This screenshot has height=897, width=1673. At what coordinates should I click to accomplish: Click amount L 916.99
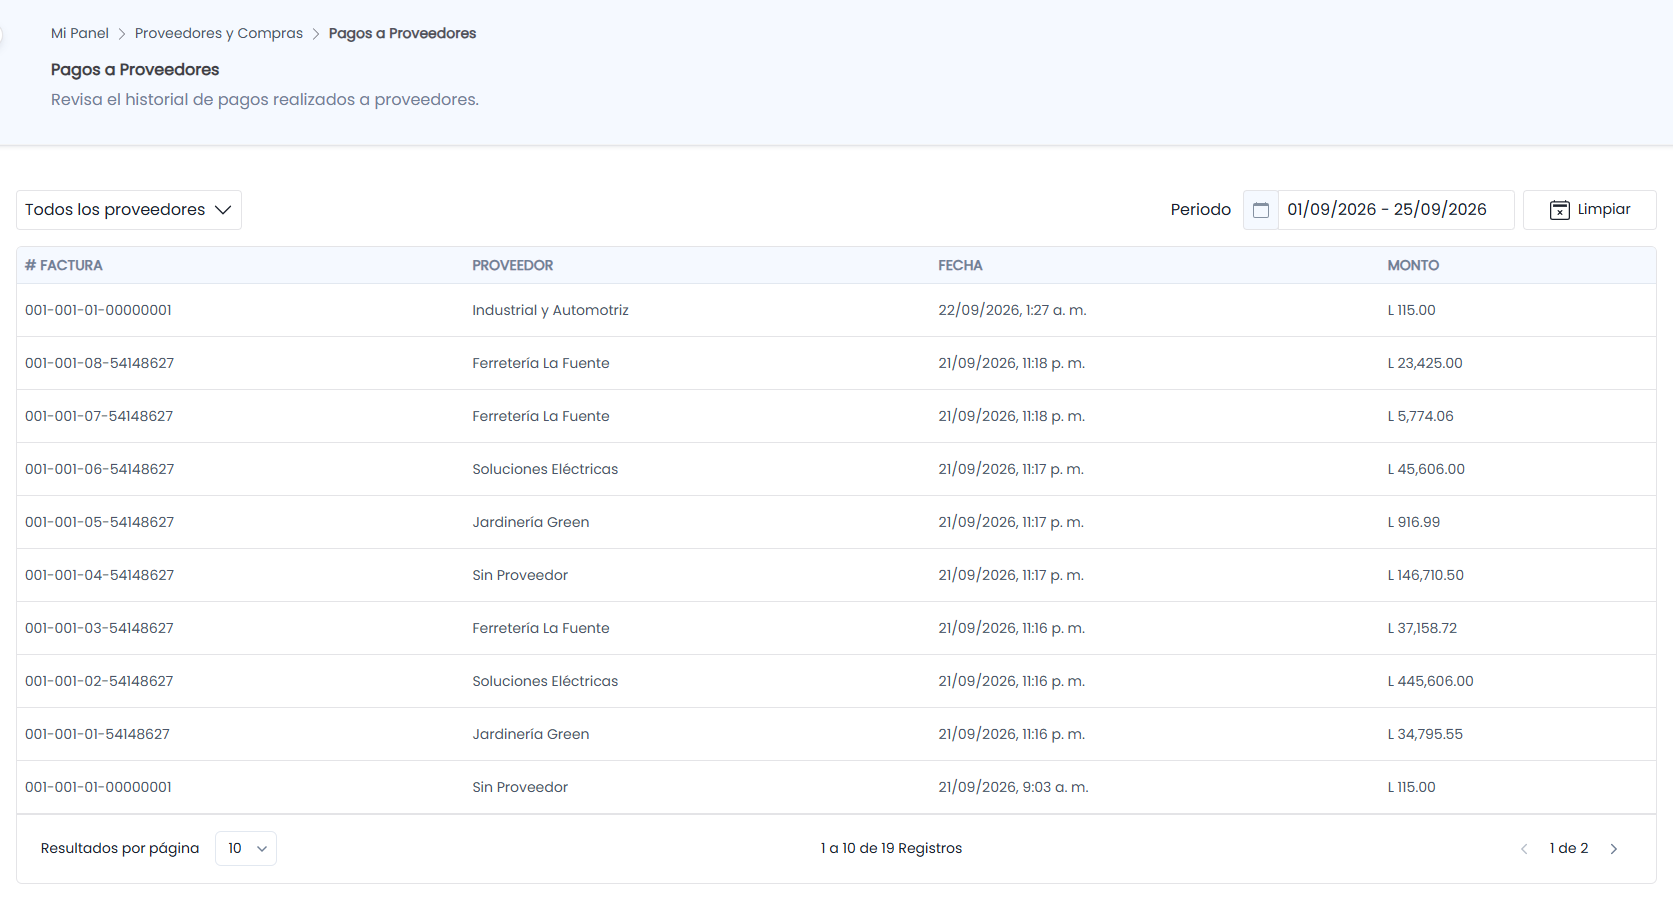coord(1414,522)
